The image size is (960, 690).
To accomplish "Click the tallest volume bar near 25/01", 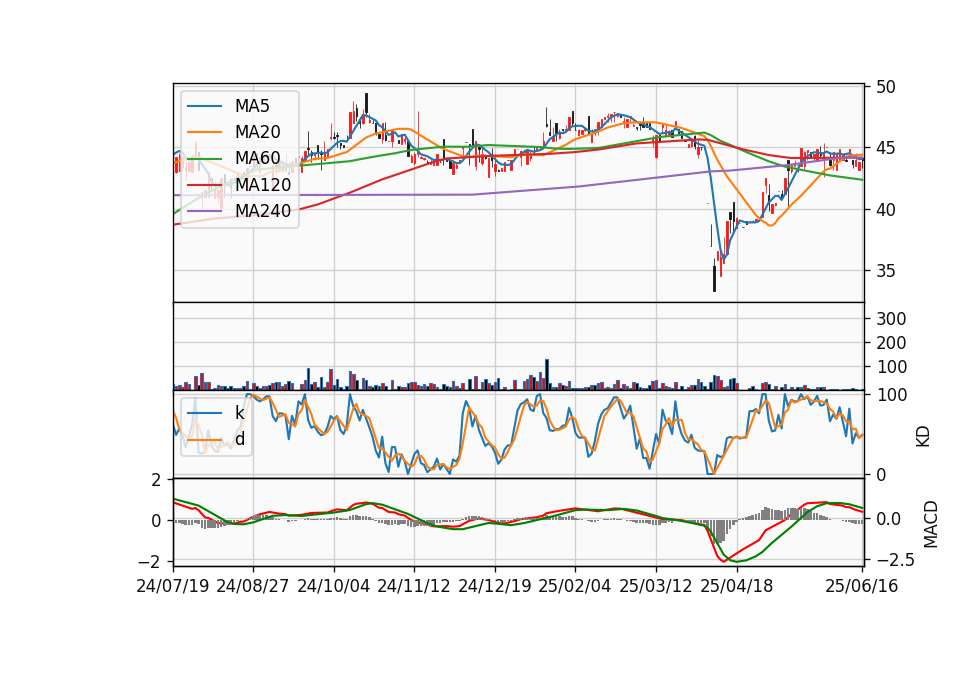I will point(547,375).
